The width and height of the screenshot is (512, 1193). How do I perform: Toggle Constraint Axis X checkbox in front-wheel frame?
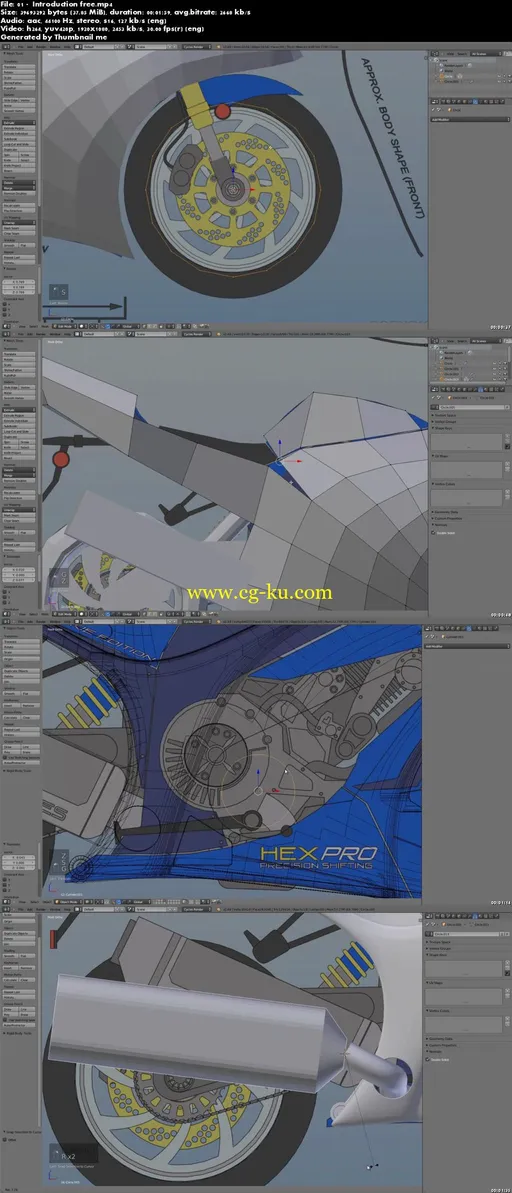click(5, 304)
